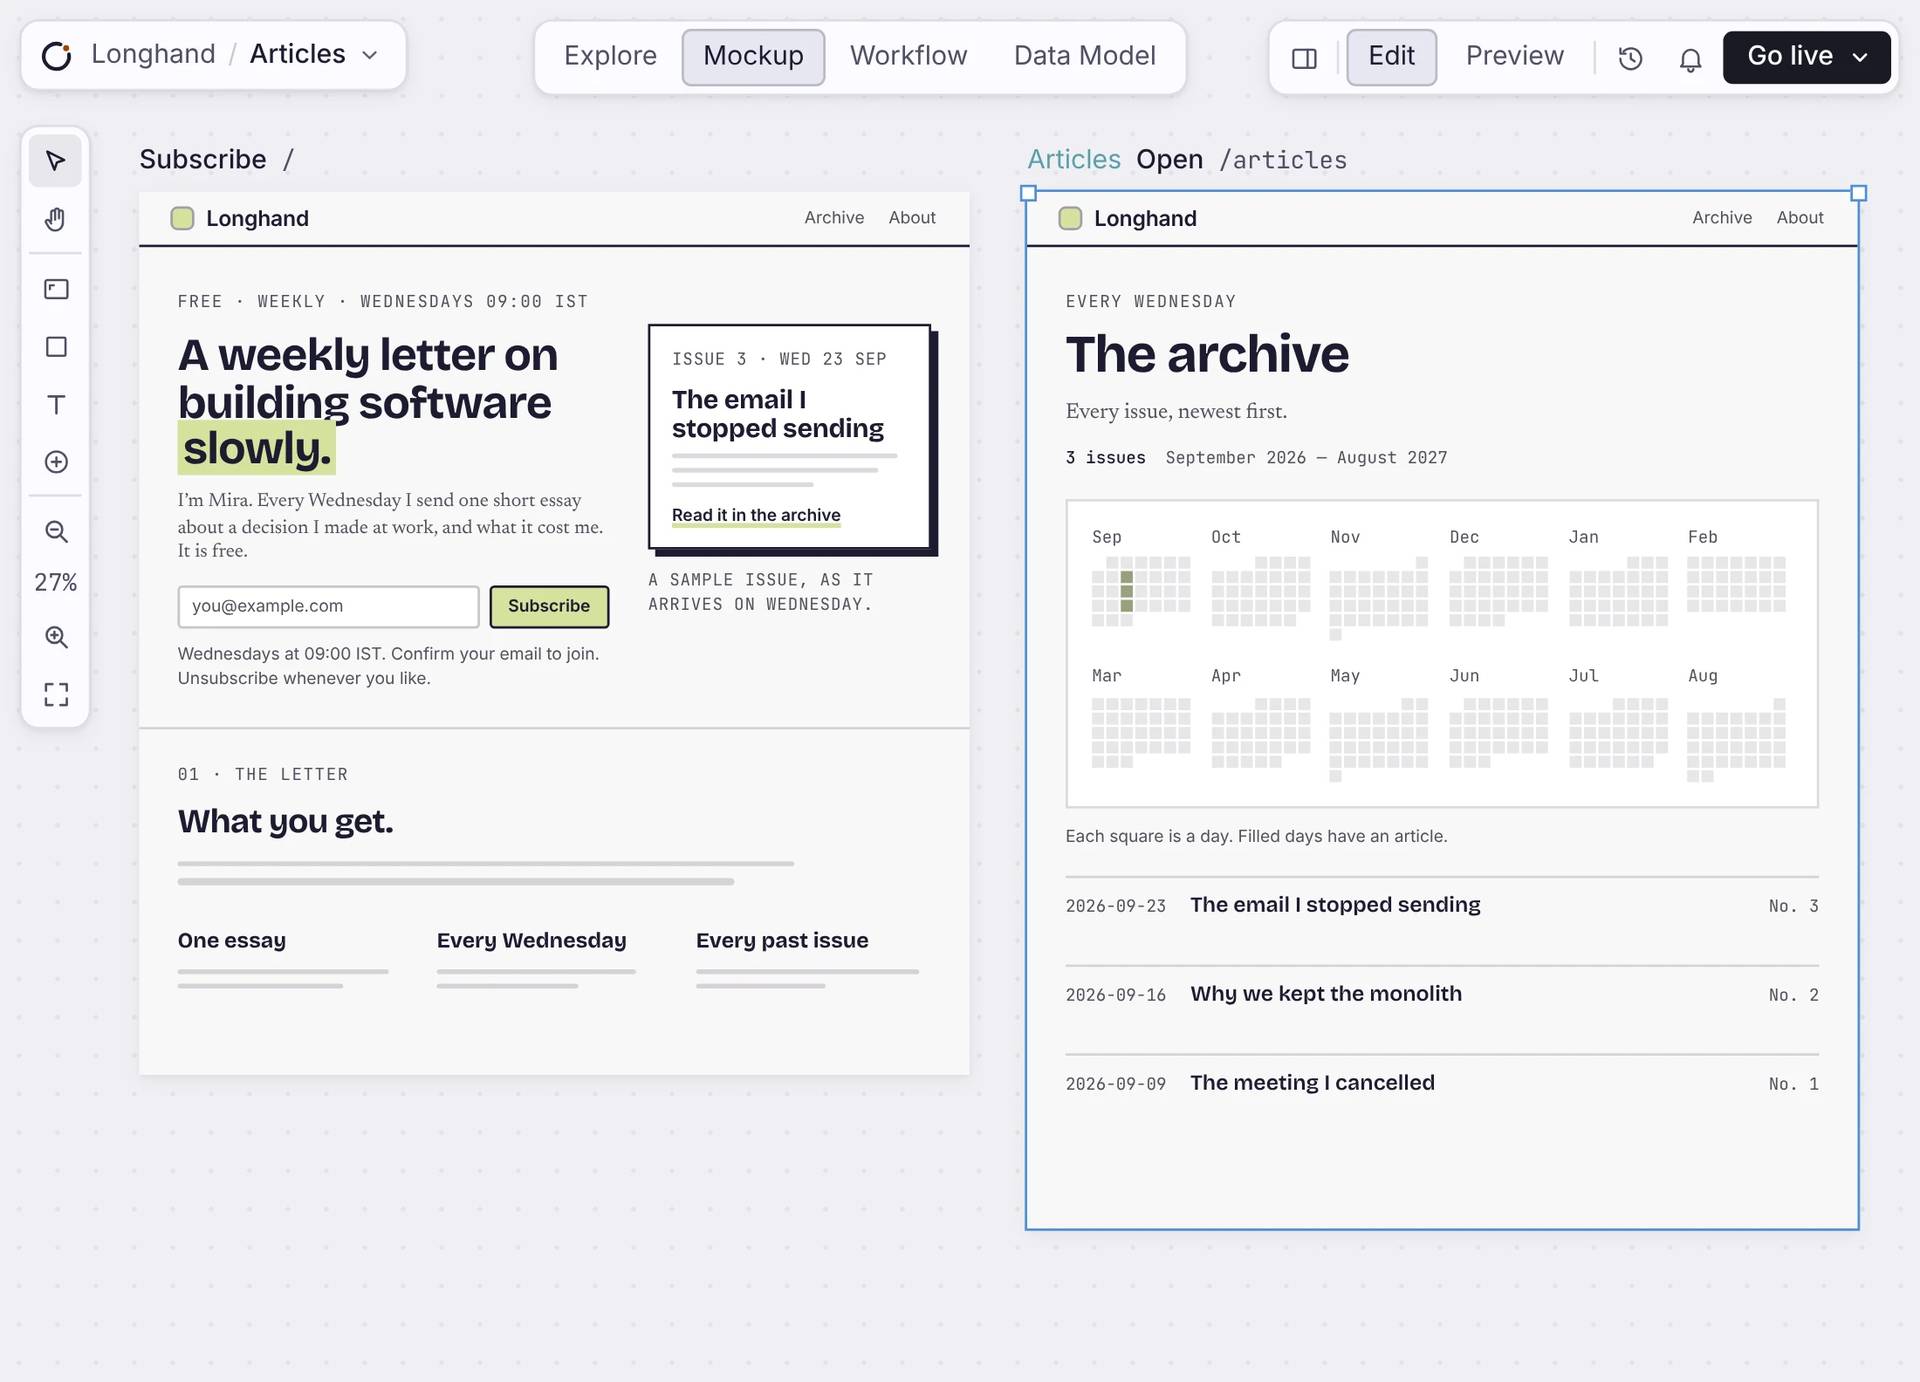
Task: Select the Subscribe screen title
Action: click(203, 159)
